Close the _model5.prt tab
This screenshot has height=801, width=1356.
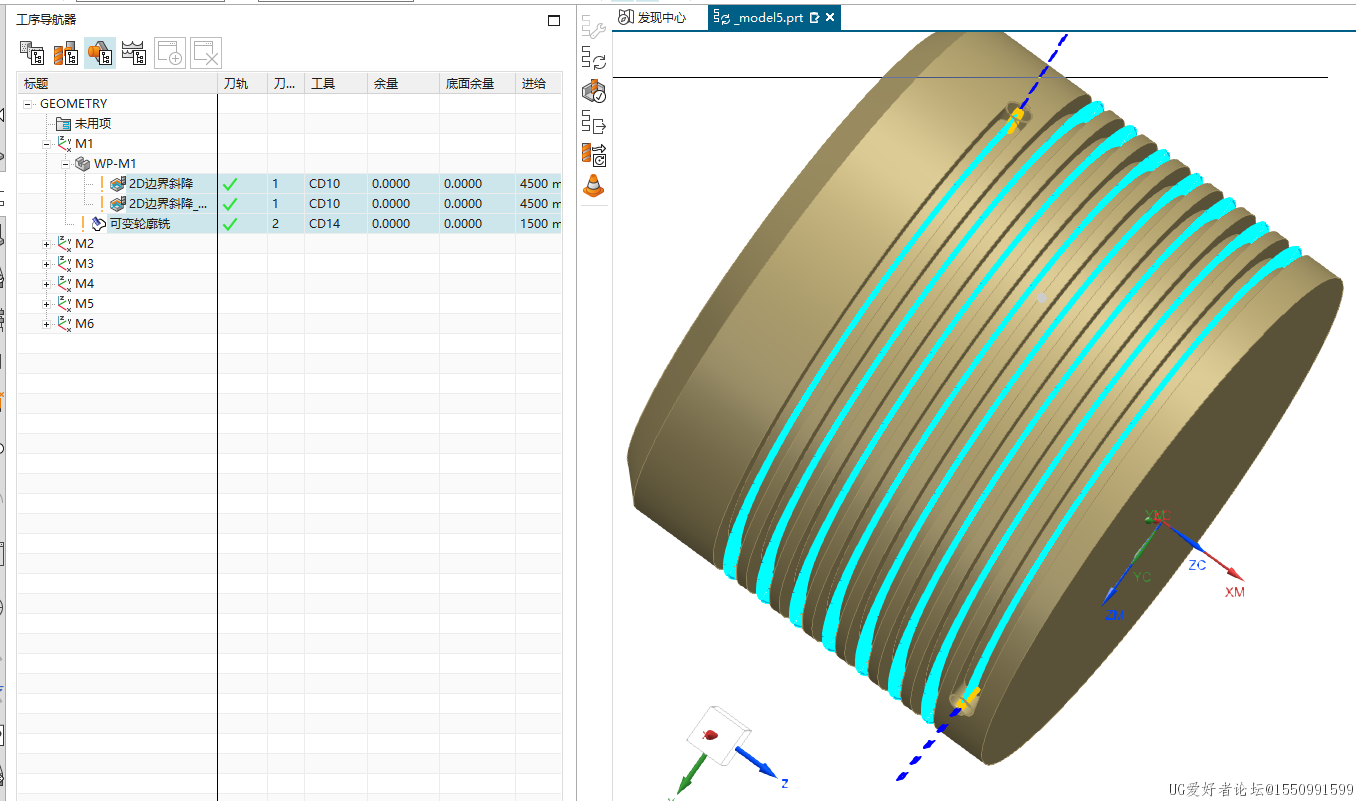830,18
